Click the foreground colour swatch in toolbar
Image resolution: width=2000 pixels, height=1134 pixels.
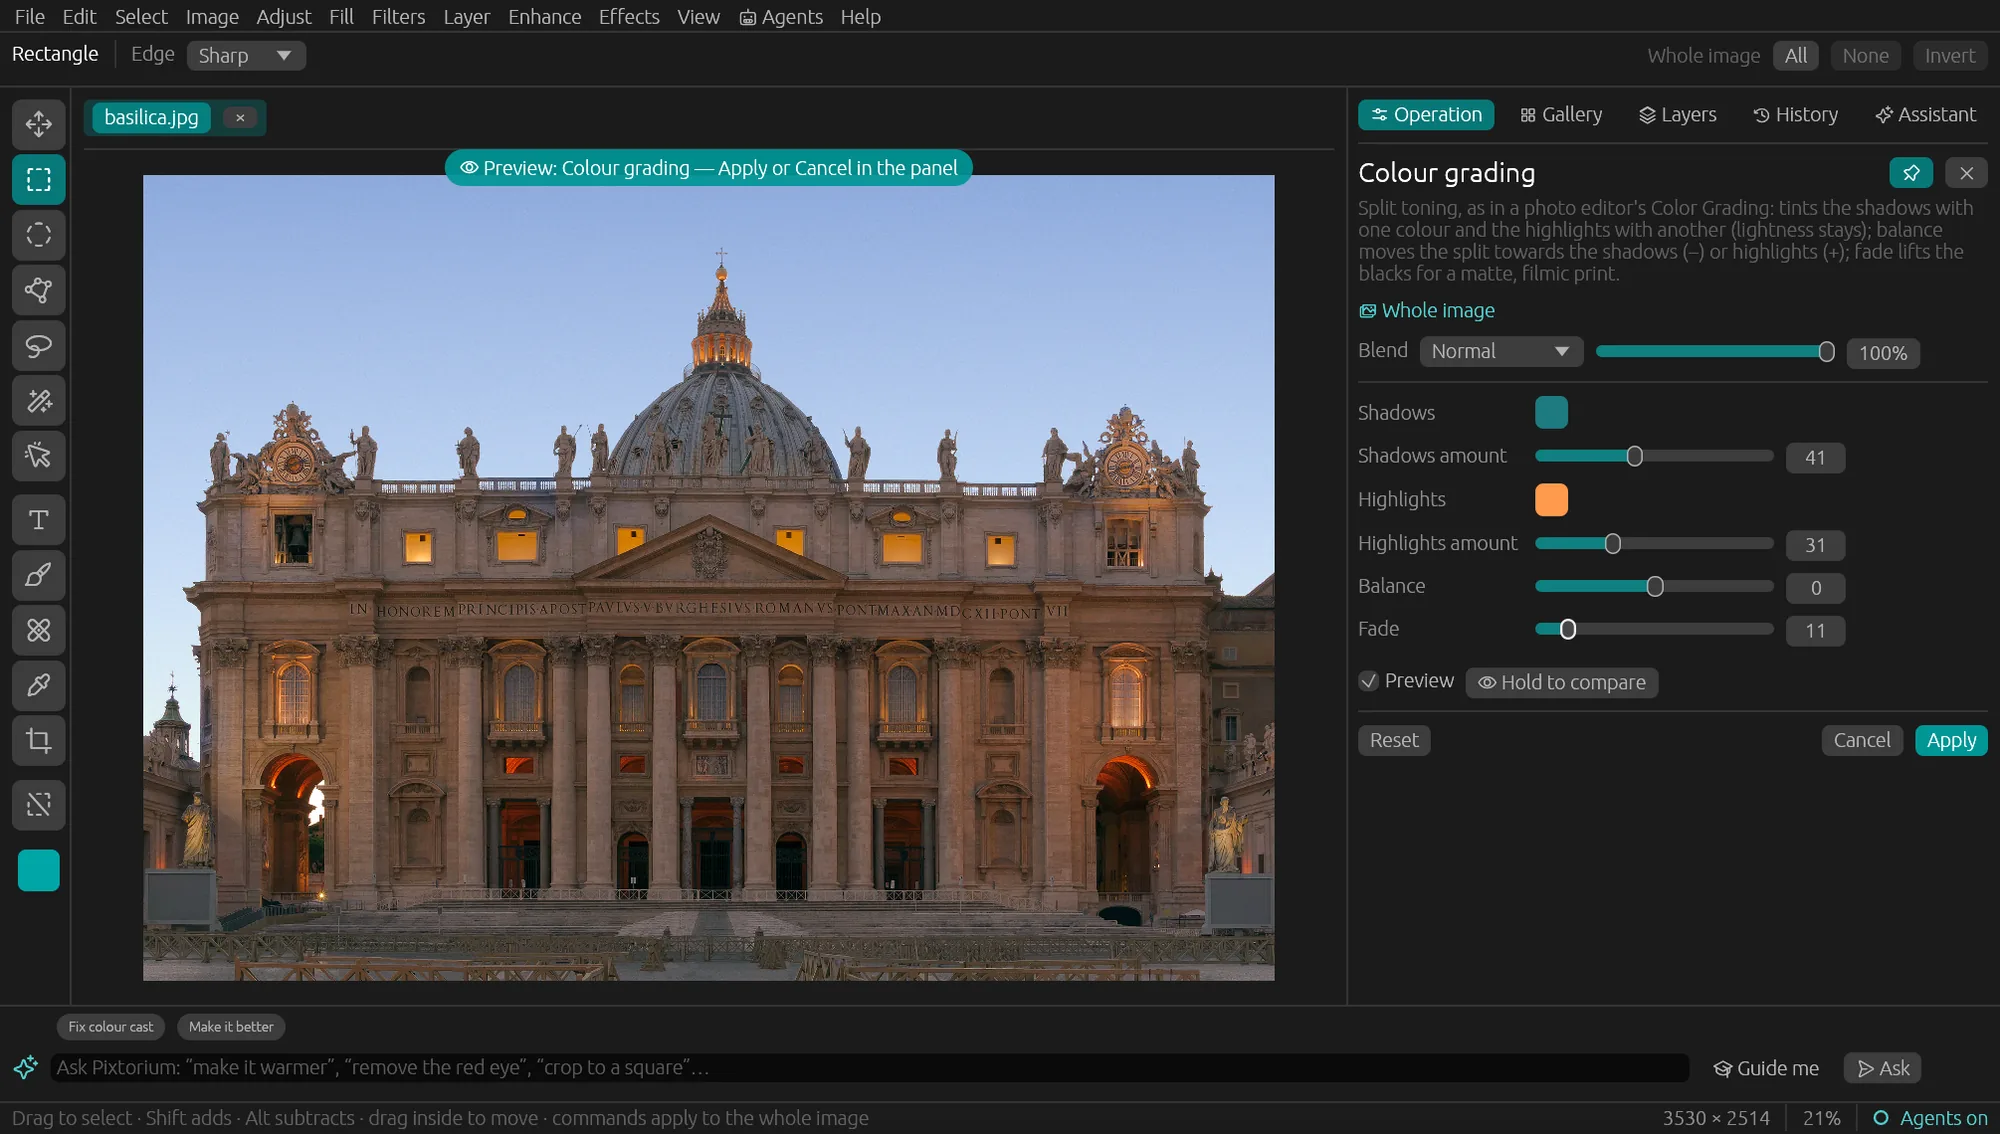click(39, 870)
